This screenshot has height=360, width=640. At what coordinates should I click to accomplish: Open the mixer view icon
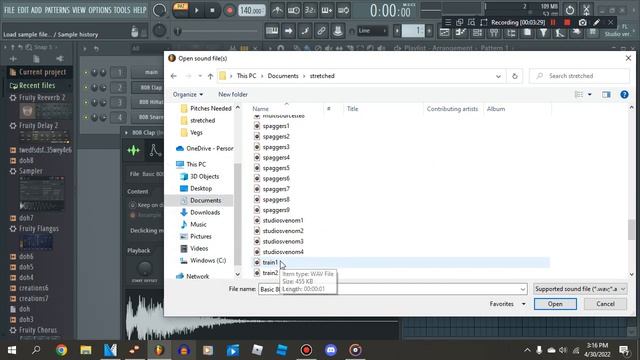point(494,33)
